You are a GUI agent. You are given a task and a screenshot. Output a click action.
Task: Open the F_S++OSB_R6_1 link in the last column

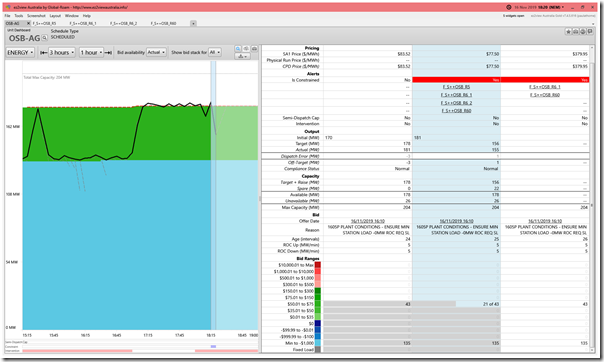[x=545, y=87]
